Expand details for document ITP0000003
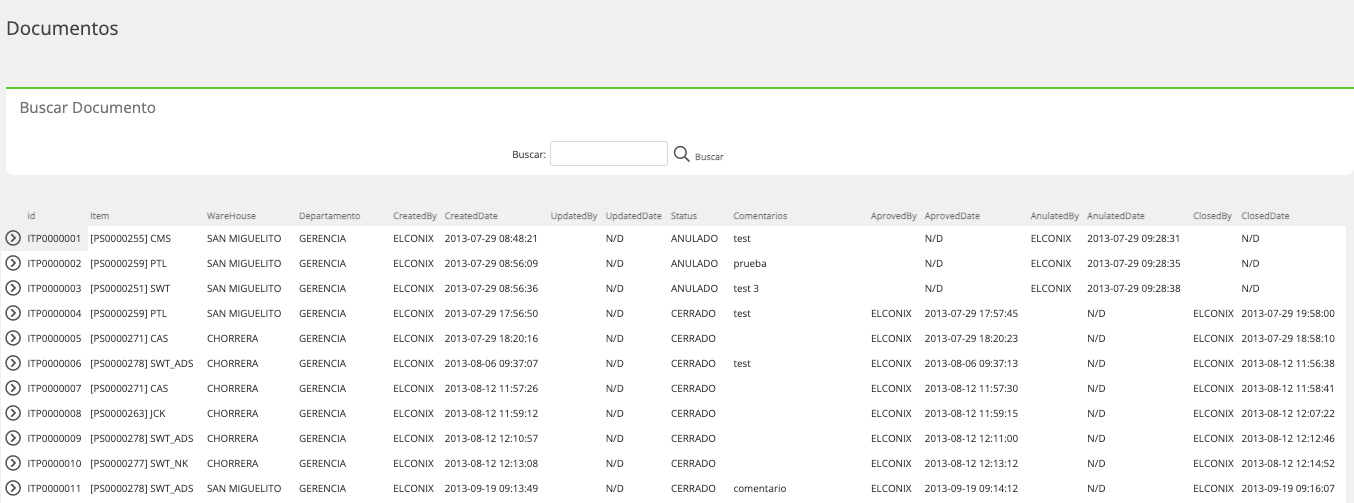Image resolution: width=1354 pixels, height=503 pixels. [13, 288]
